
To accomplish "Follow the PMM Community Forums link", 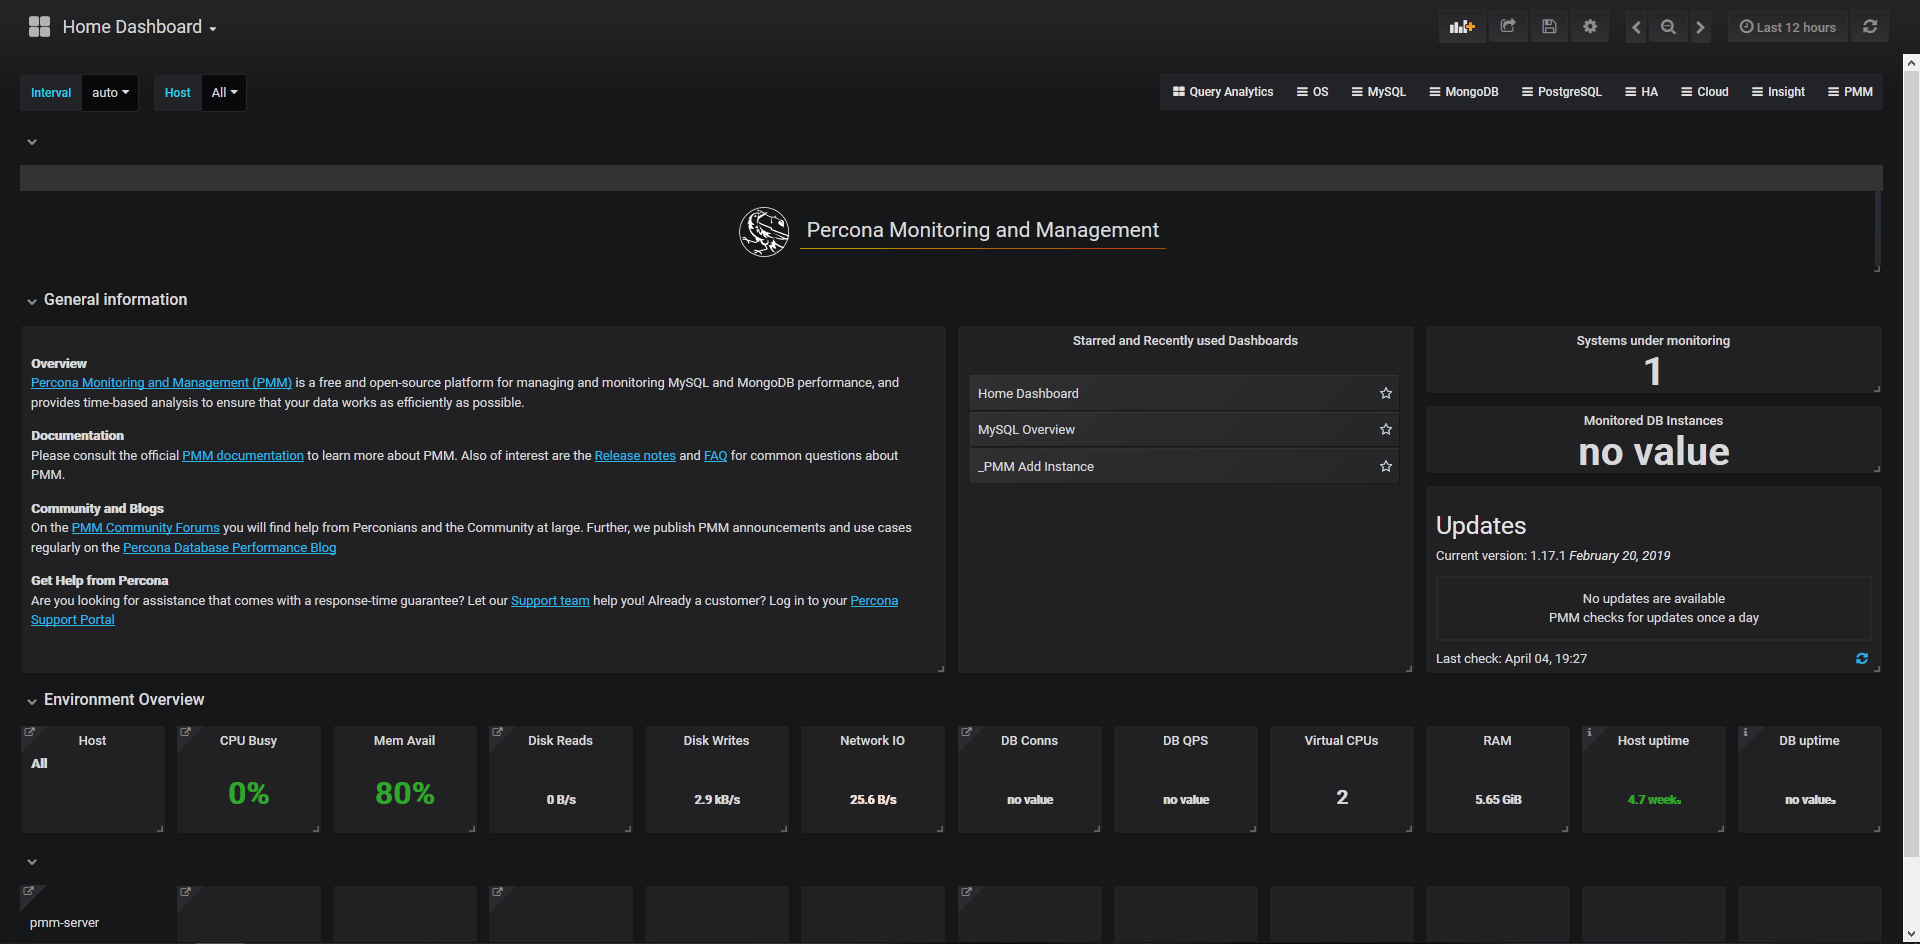I will click(x=145, y=527).
